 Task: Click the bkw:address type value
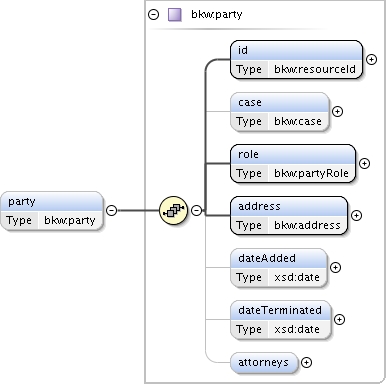(x=307, y=225)
